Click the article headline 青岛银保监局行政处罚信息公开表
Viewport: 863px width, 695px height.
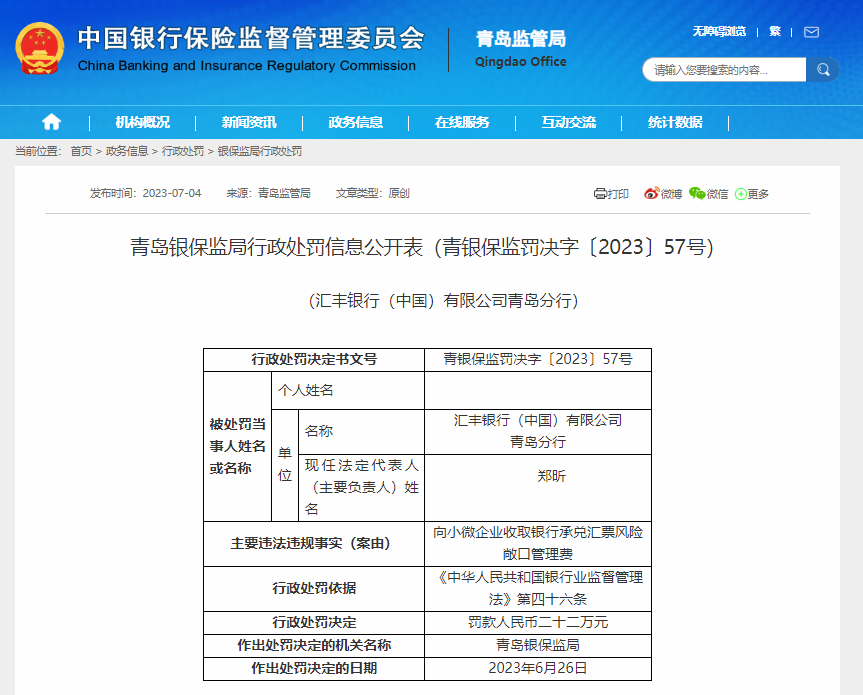click(x=422, y=247)
